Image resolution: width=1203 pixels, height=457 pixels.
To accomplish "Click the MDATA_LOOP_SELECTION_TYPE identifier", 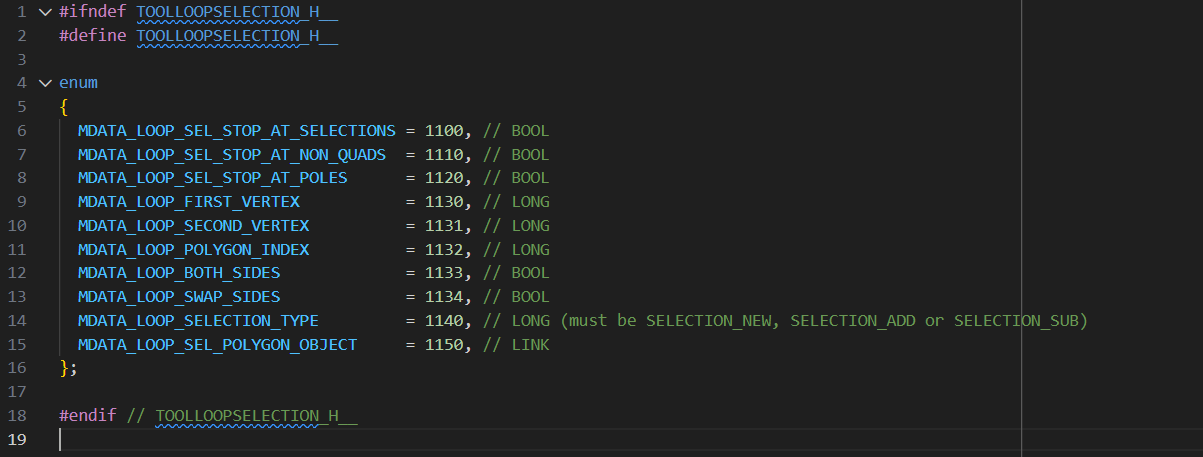I will [198, 321].
